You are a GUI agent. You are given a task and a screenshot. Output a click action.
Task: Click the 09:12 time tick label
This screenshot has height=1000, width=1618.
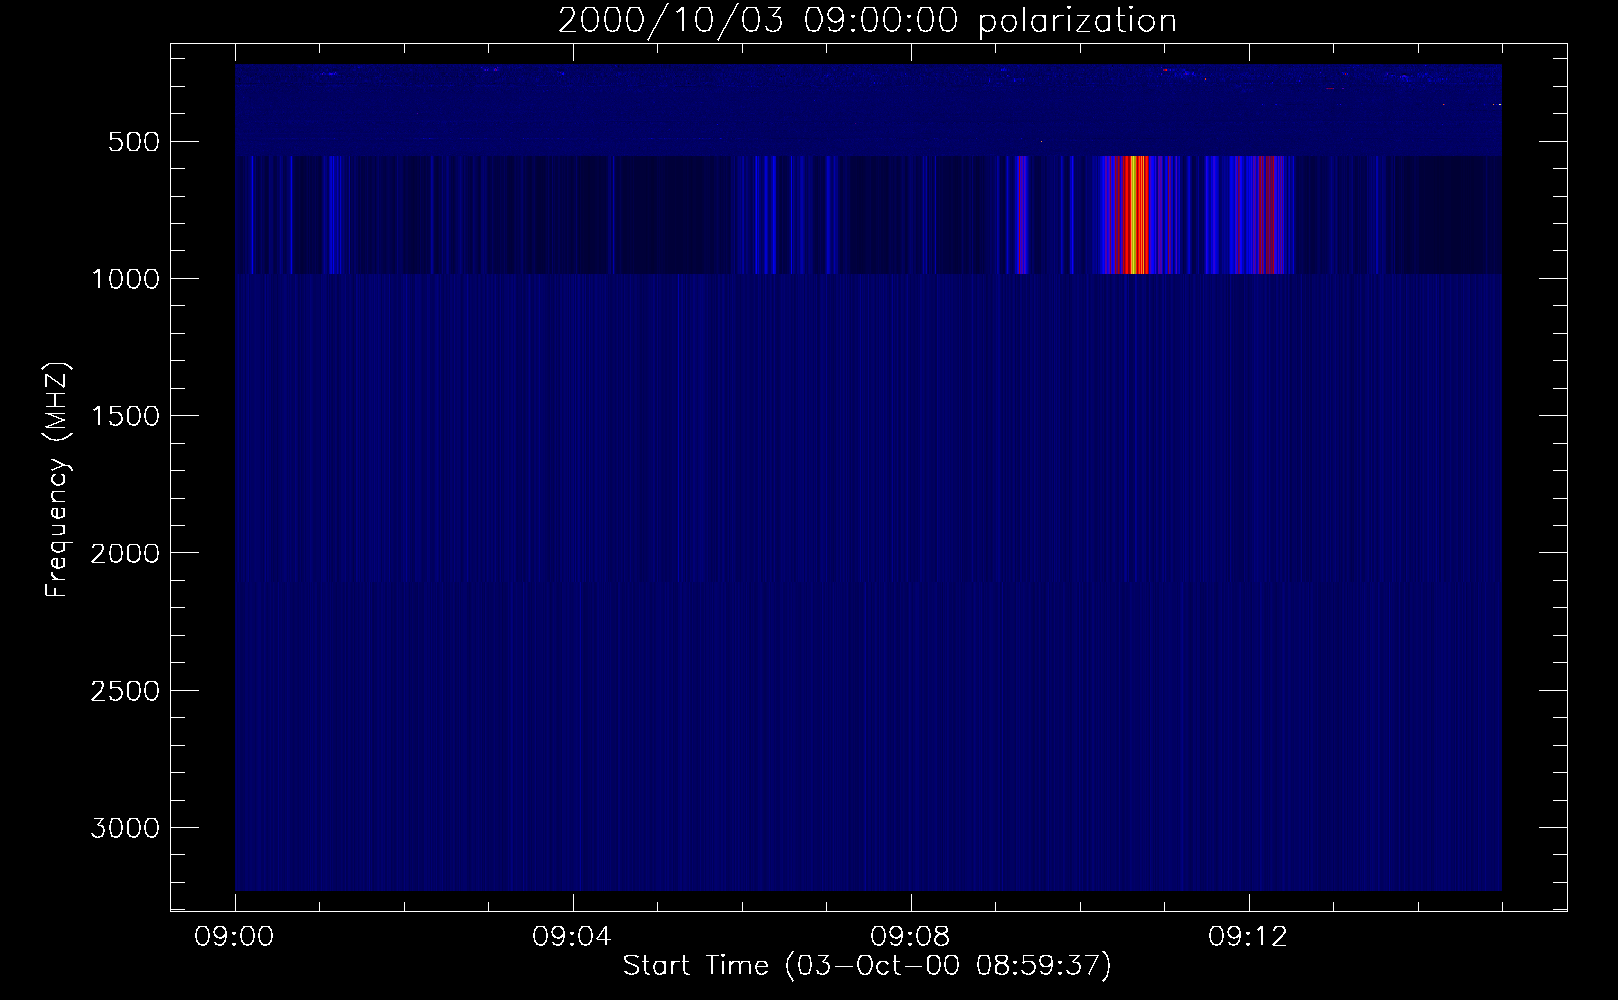(x=1249, y=937)
